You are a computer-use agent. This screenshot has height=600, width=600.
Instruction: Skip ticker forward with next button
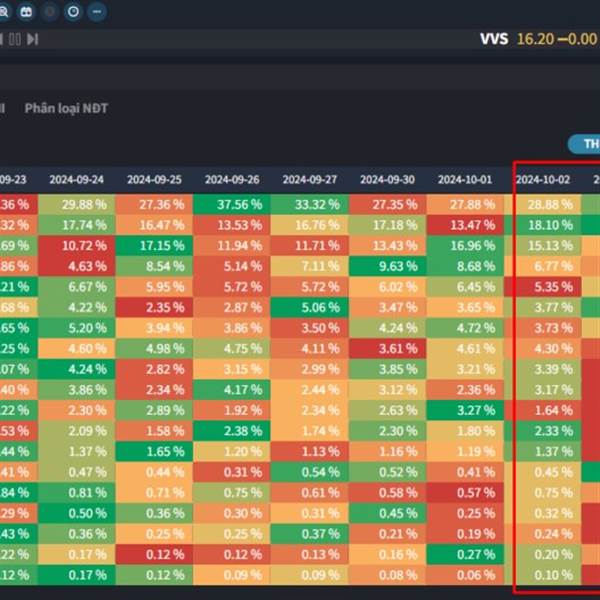(33, 39)
